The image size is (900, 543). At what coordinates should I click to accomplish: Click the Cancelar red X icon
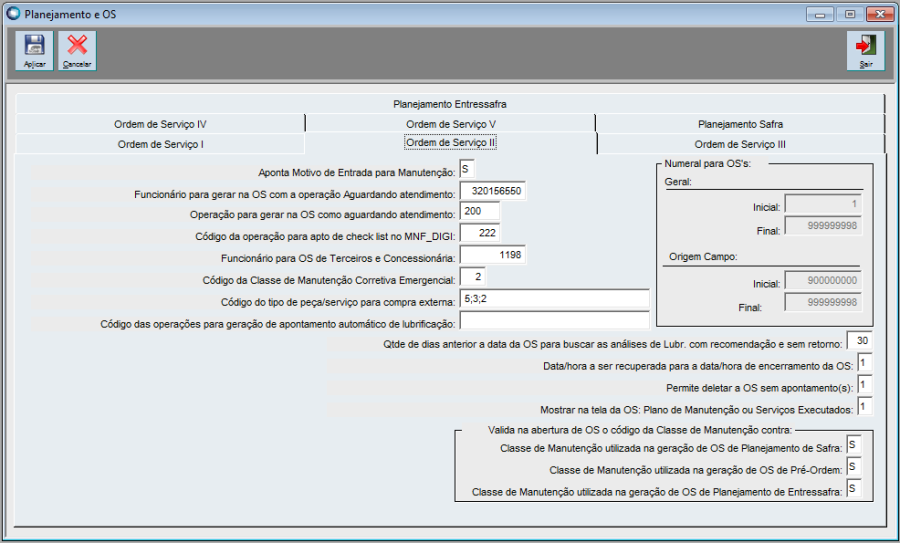pos(77,51)
